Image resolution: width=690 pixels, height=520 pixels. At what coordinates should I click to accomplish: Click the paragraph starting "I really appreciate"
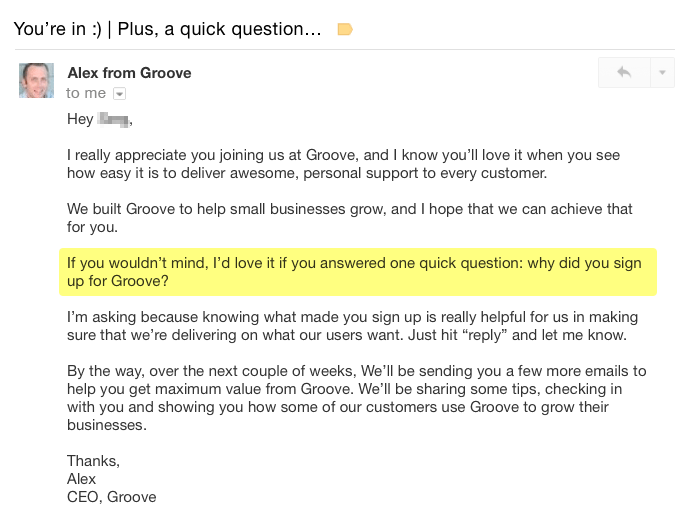point(341,164)
